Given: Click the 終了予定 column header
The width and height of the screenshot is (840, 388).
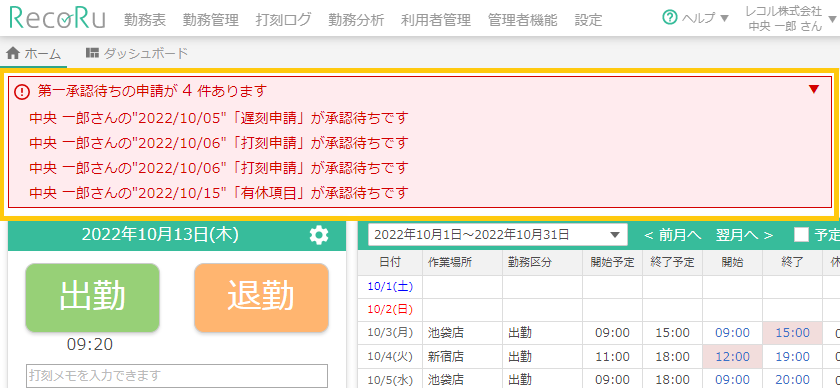Looking at the screenshot, I should point(672,263).
